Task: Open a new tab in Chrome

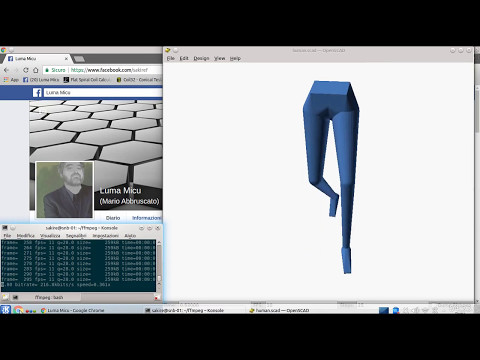Action: click(x=79, y=59)
